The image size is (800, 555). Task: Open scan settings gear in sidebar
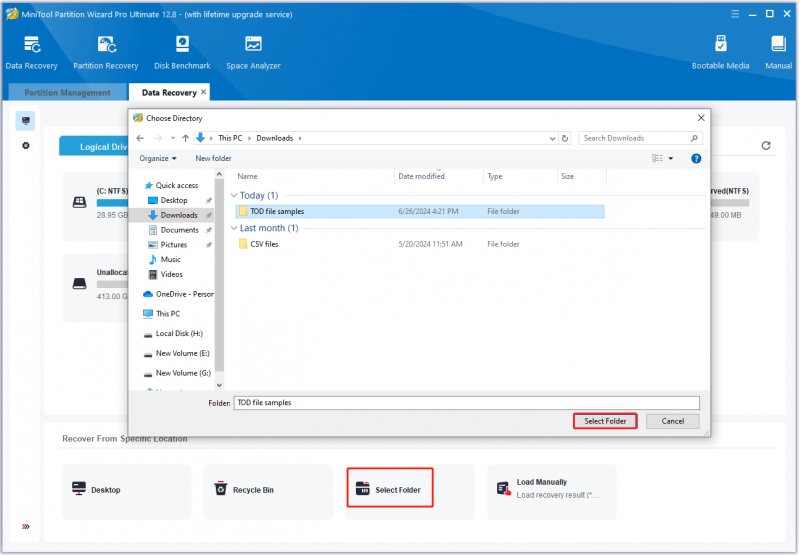pos(26,146)
